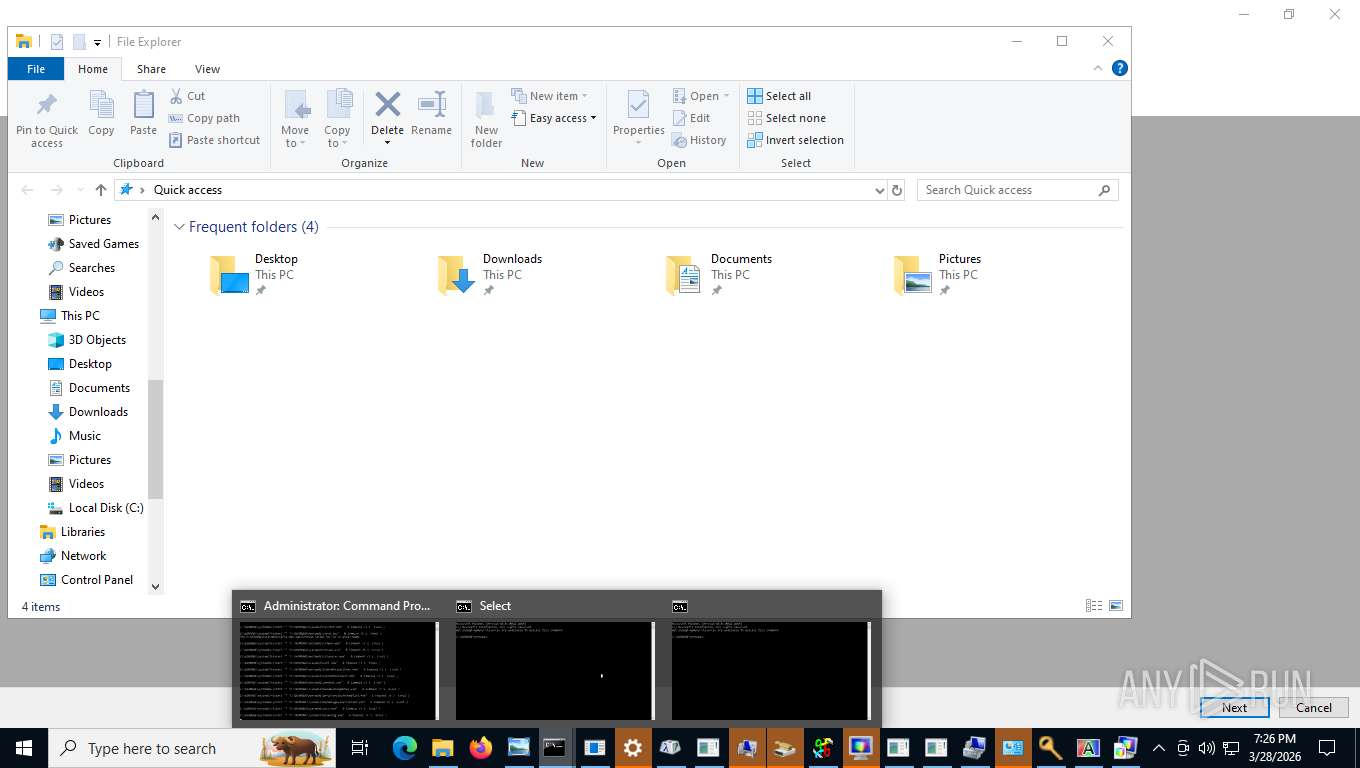1360x768 pixels.
Task: Click the address bar Quick access path
Action: pos(188,190)
